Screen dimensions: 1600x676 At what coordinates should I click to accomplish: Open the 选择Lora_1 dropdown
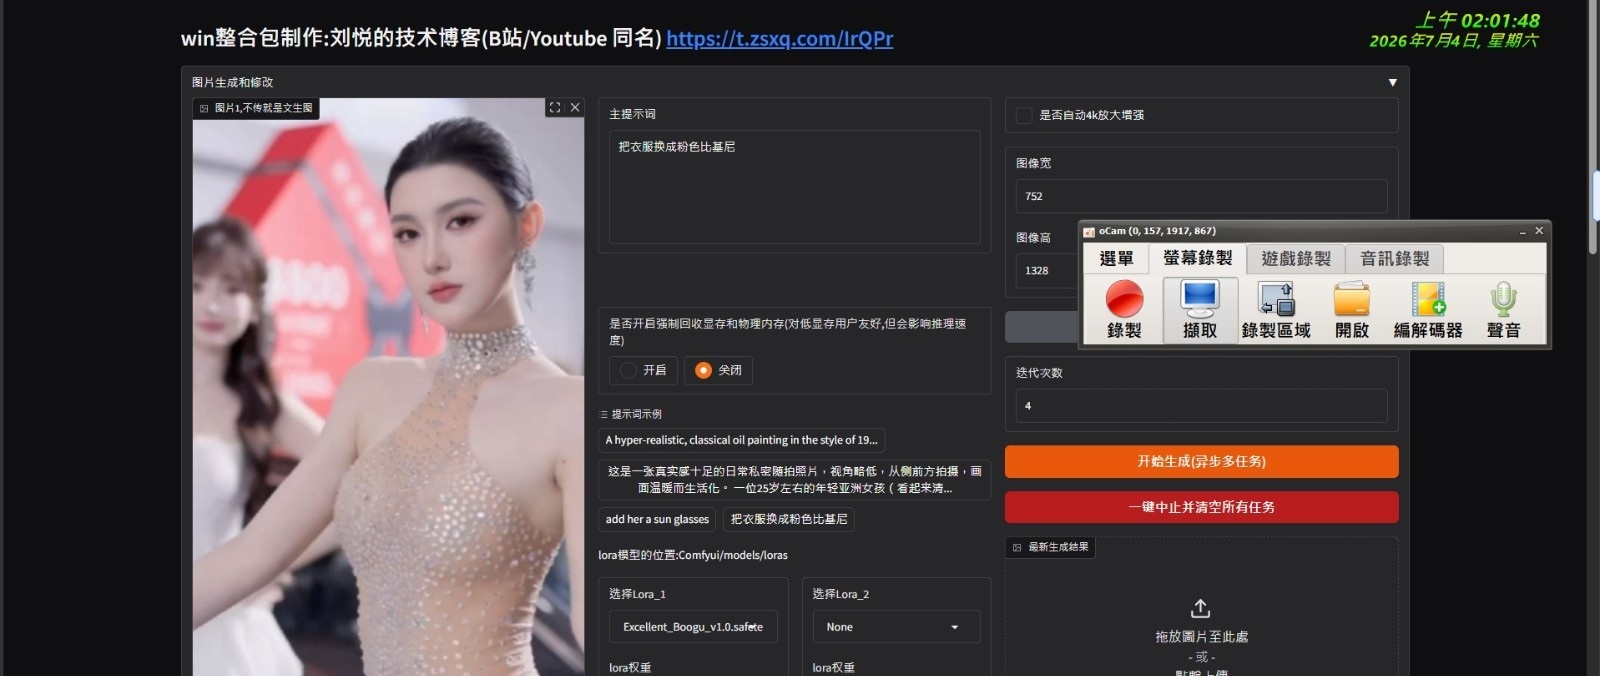point(693,627)
